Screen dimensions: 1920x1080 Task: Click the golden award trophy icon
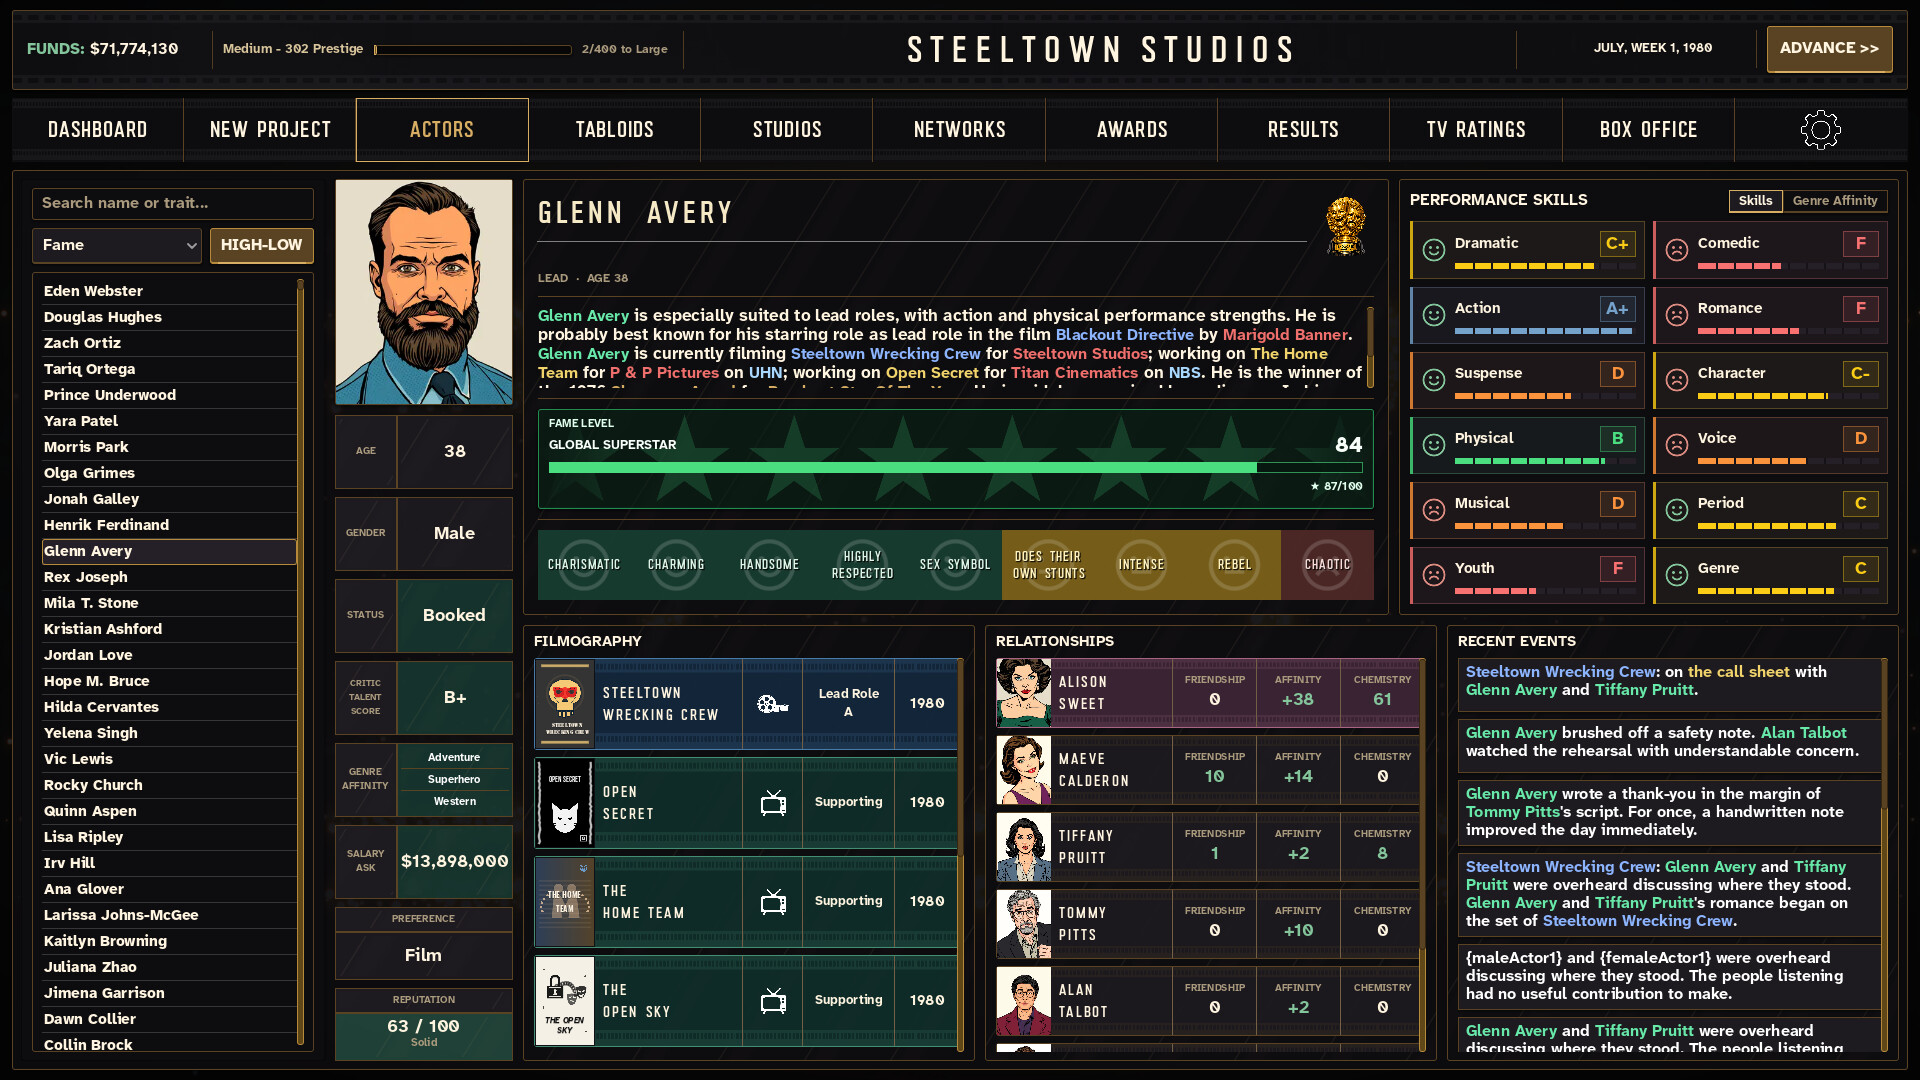[x=1345, y=226]
